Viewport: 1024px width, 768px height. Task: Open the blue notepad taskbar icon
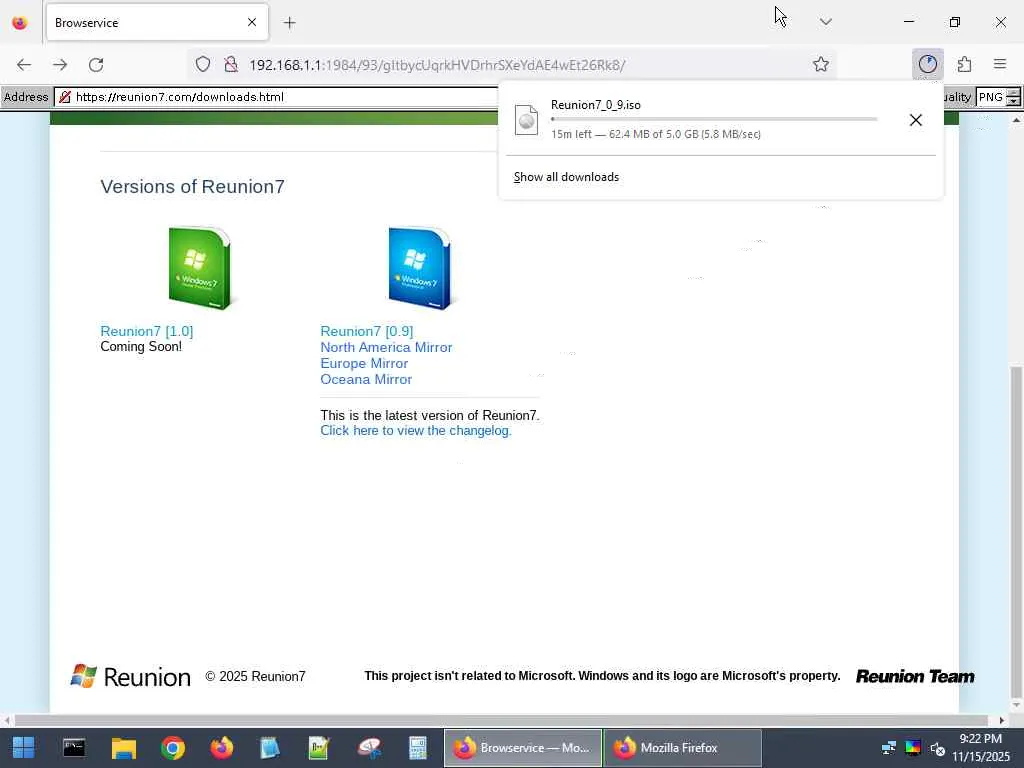pyautogui.click(x=270, y=748)
